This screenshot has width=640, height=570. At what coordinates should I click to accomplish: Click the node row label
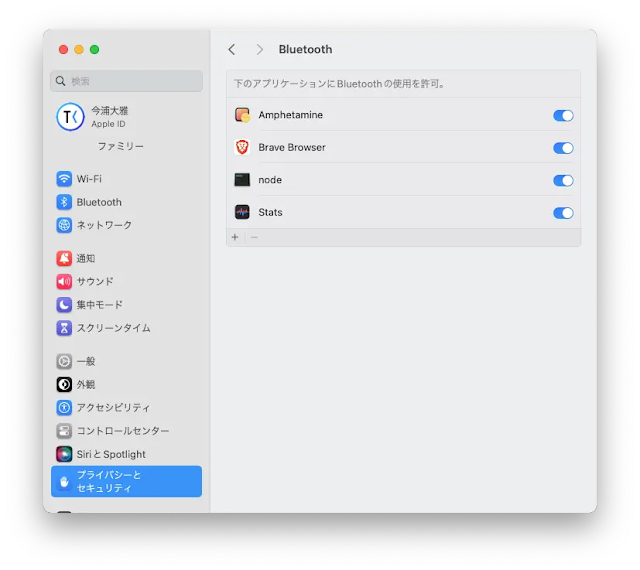tap(270, 180)
